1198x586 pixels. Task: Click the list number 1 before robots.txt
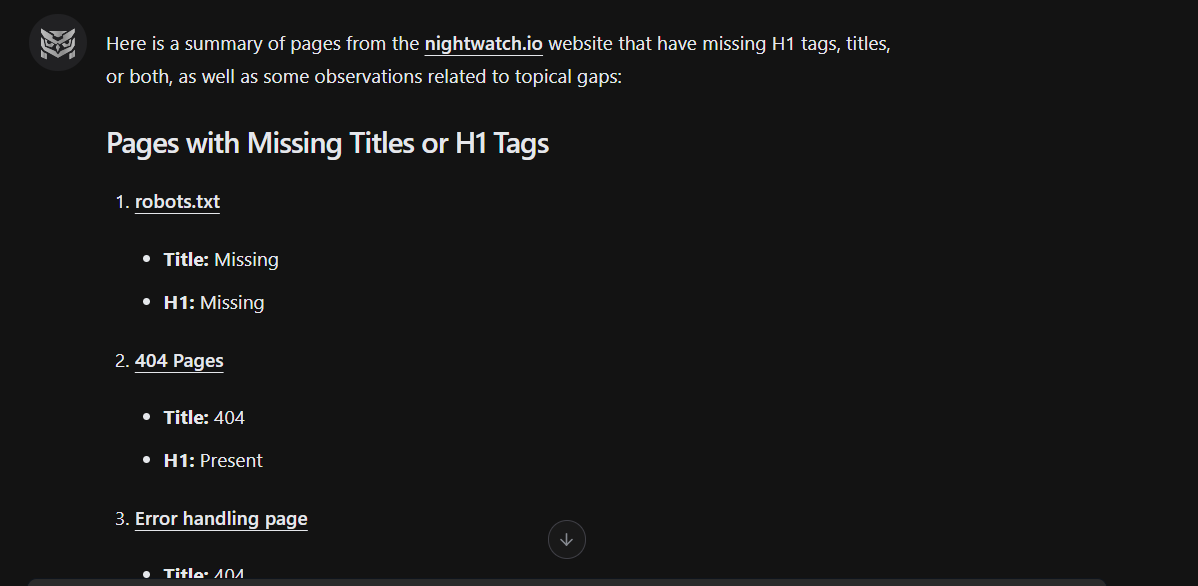point(121,202)
